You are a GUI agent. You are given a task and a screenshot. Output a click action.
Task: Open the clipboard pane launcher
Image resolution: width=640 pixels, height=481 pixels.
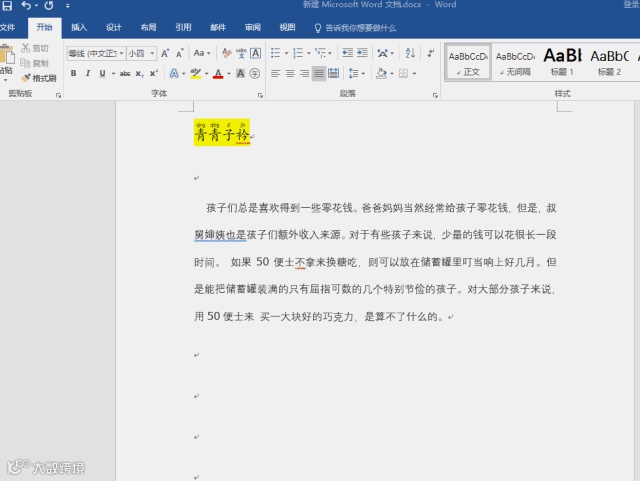[58, 95]
